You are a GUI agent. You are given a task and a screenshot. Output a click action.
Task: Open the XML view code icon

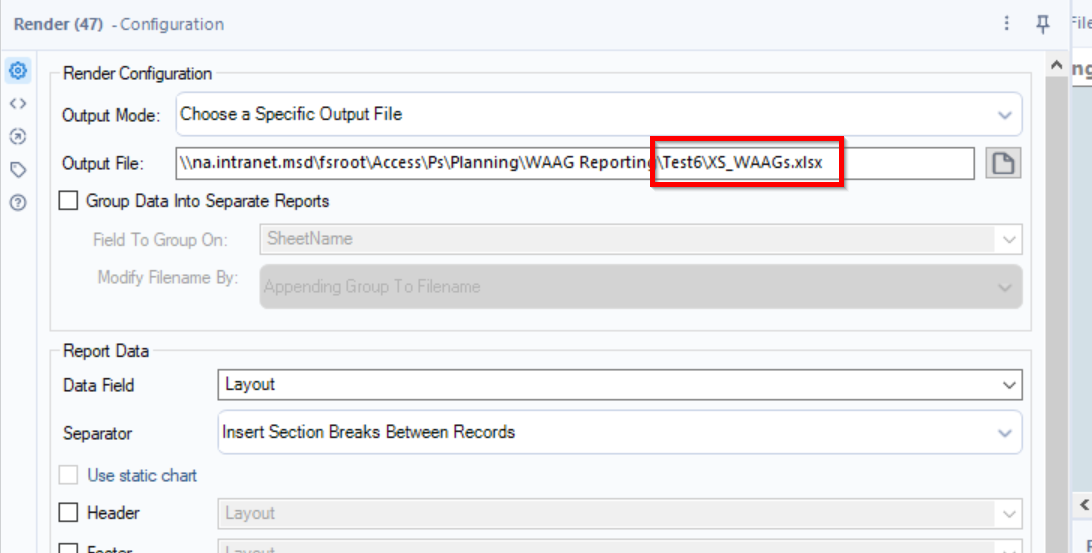point(17,103)
